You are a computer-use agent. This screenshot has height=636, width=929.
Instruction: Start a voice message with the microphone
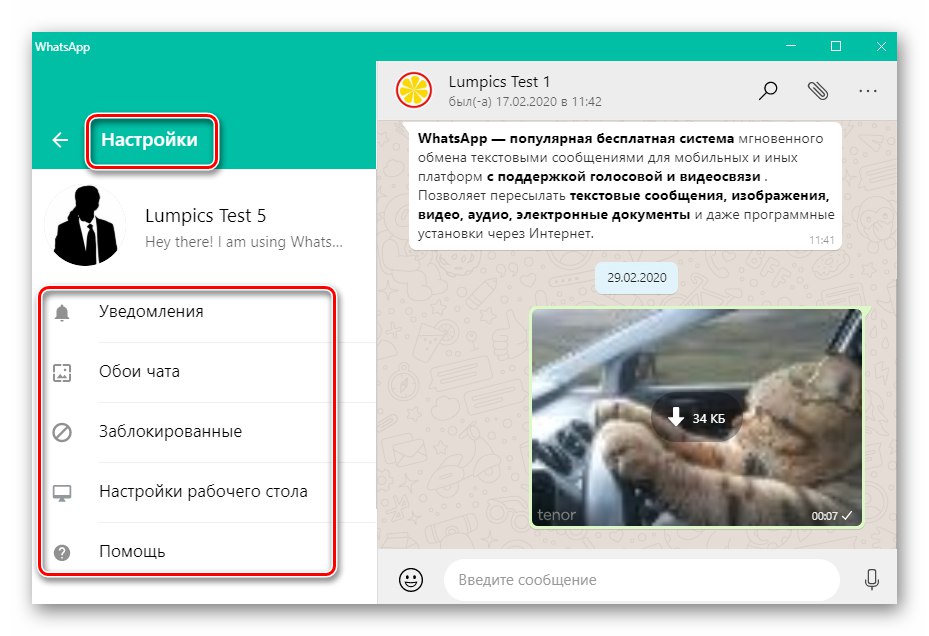(x=872, y=580)
